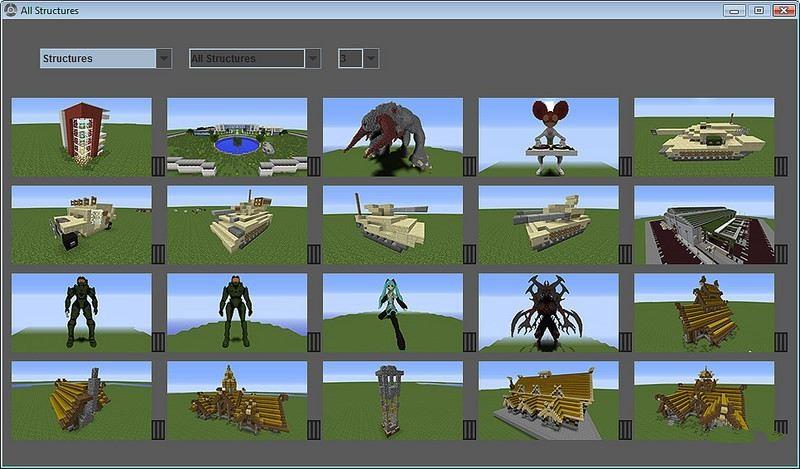Expand the All Structures dropdown arrow
The width and height of the screenshot is (800, 469).
click(x=313, y=59)
